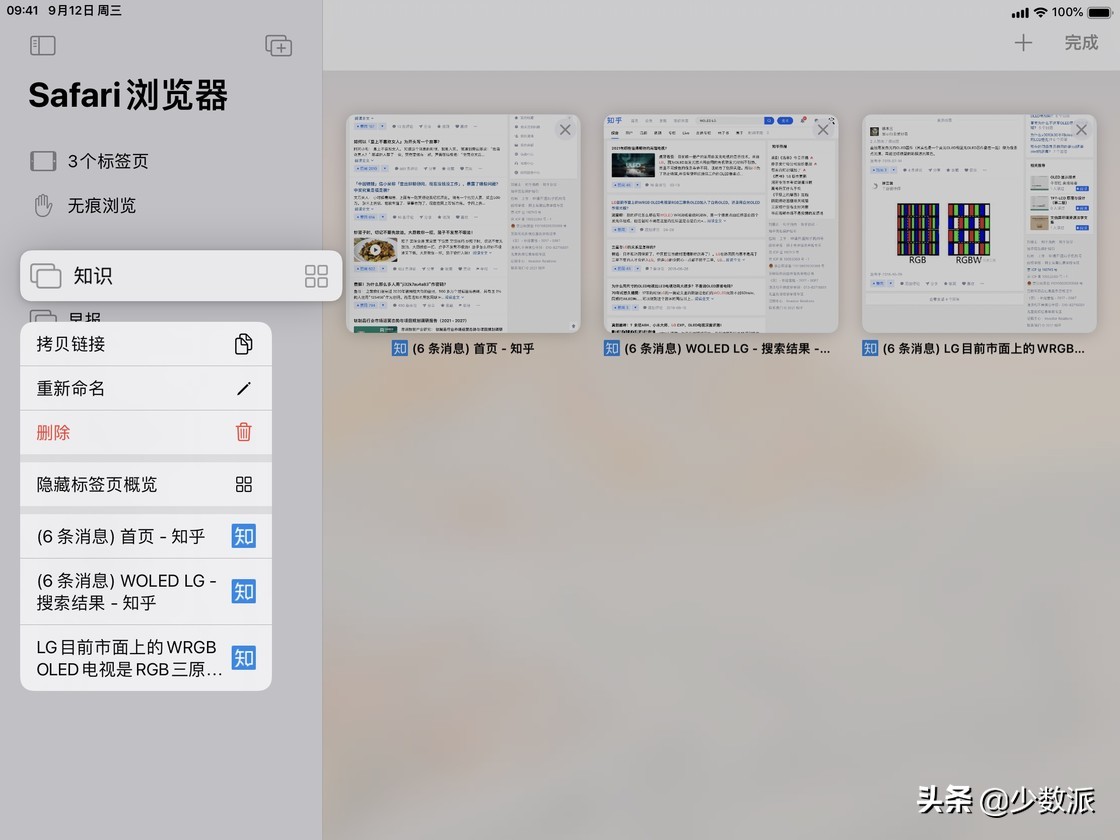This screenshot has height=840, width=1120.
Task: Select the 知识 tab group
Action: tap(181, 276)
